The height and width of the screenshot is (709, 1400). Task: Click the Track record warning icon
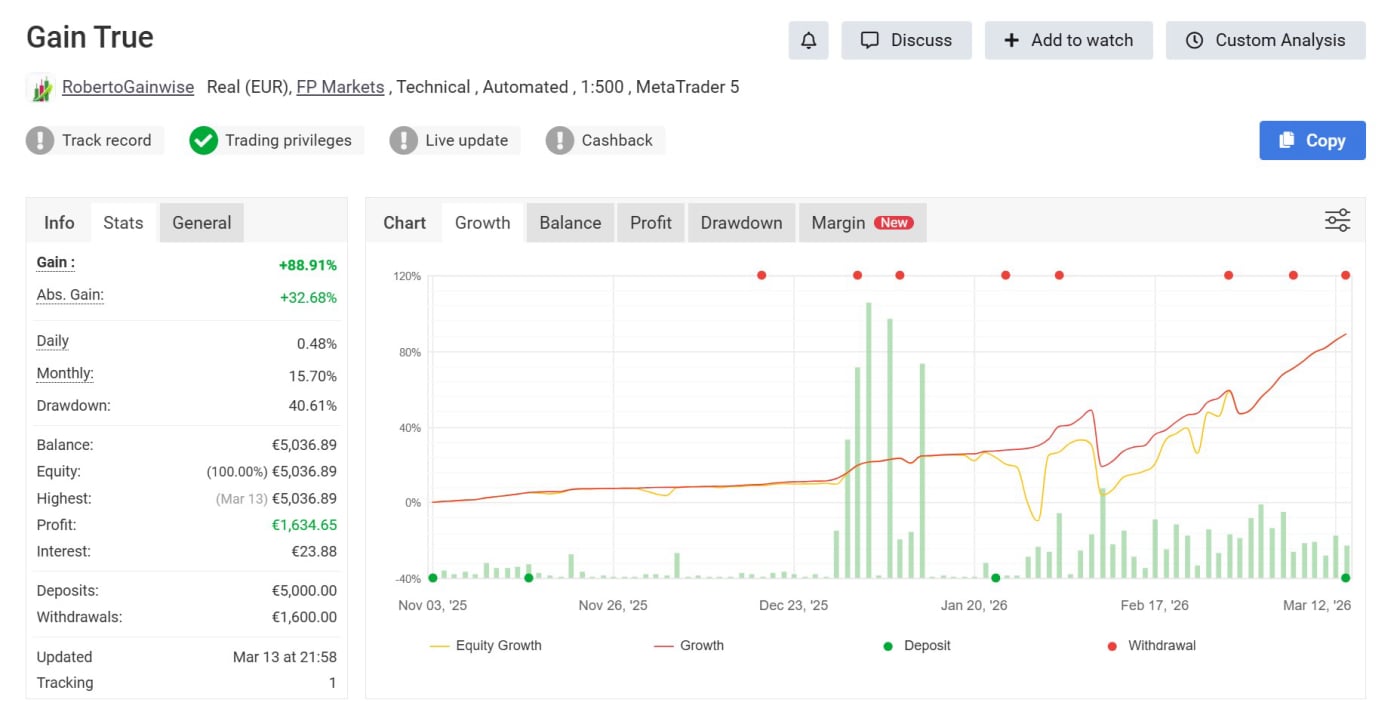tap(40, 140)
